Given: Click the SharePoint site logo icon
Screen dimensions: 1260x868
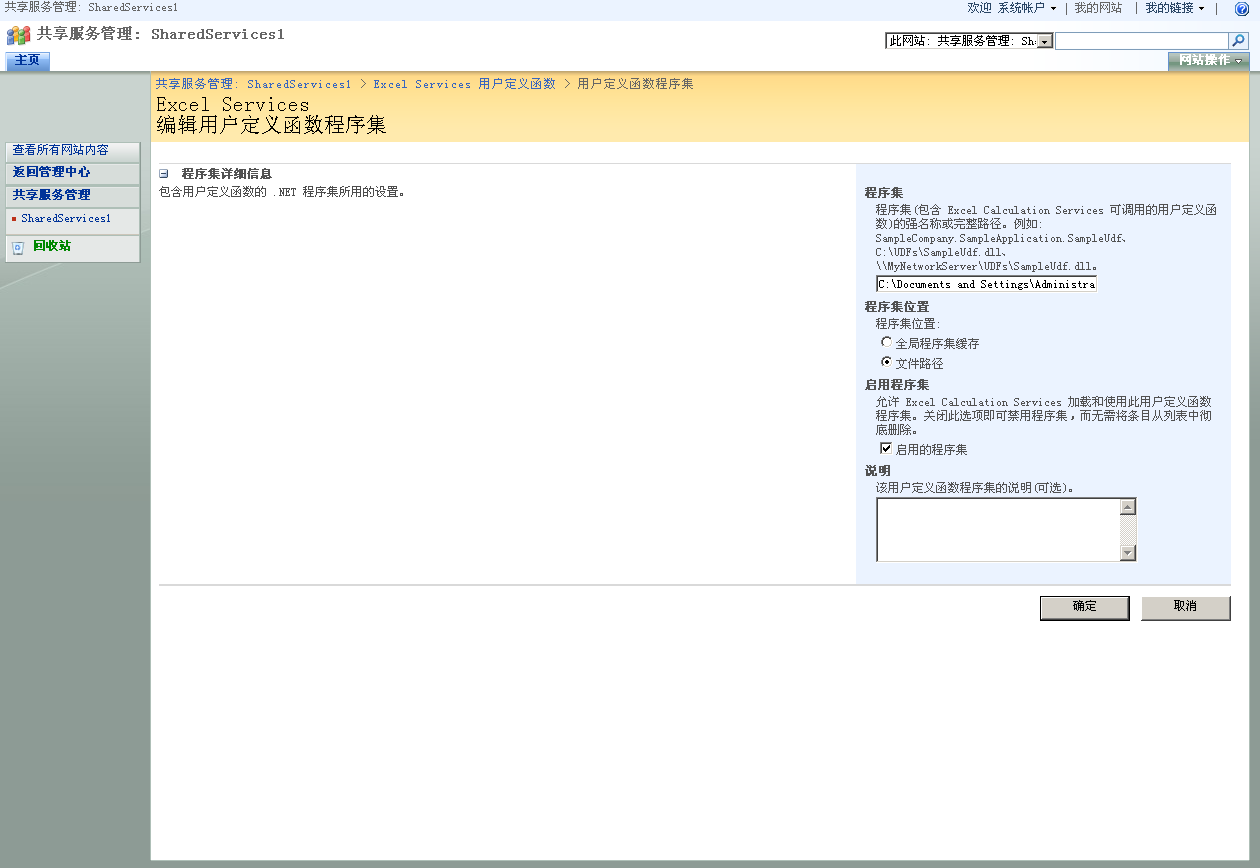Looking at the screenshot, I should point(18,36).
